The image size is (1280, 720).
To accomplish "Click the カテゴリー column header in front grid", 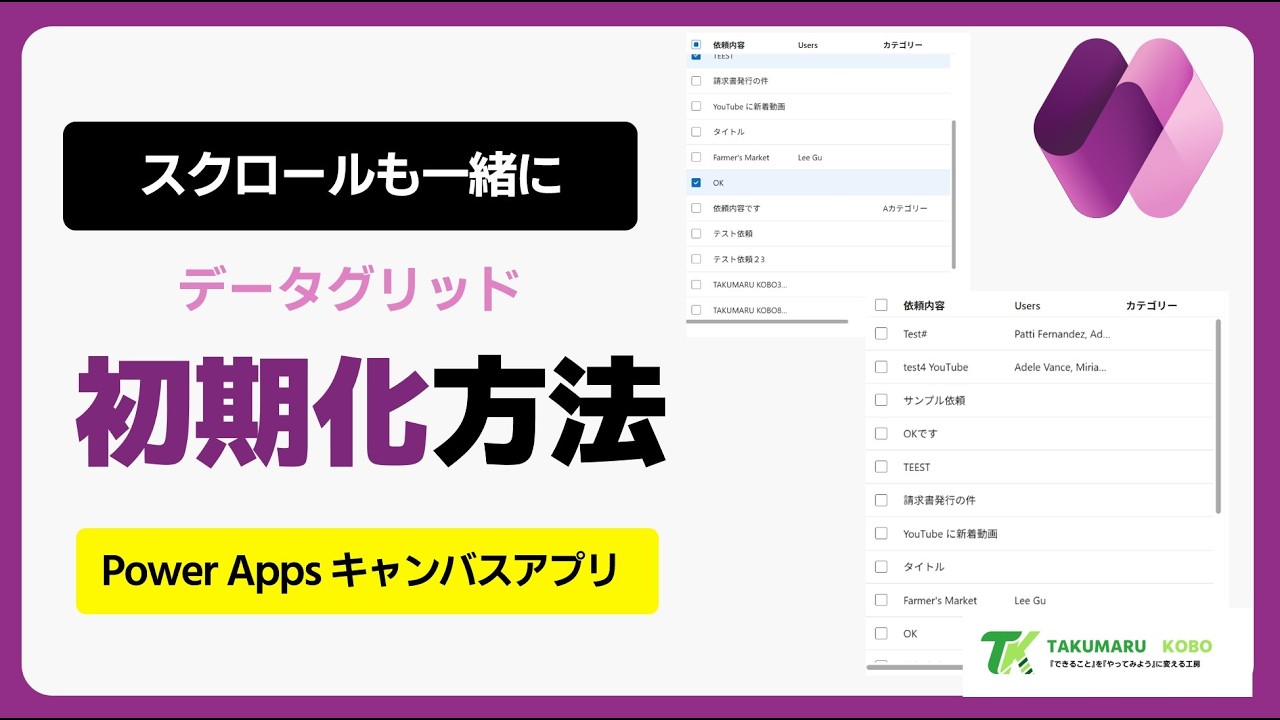I will pyautogui.click(x=1152, y=305).
